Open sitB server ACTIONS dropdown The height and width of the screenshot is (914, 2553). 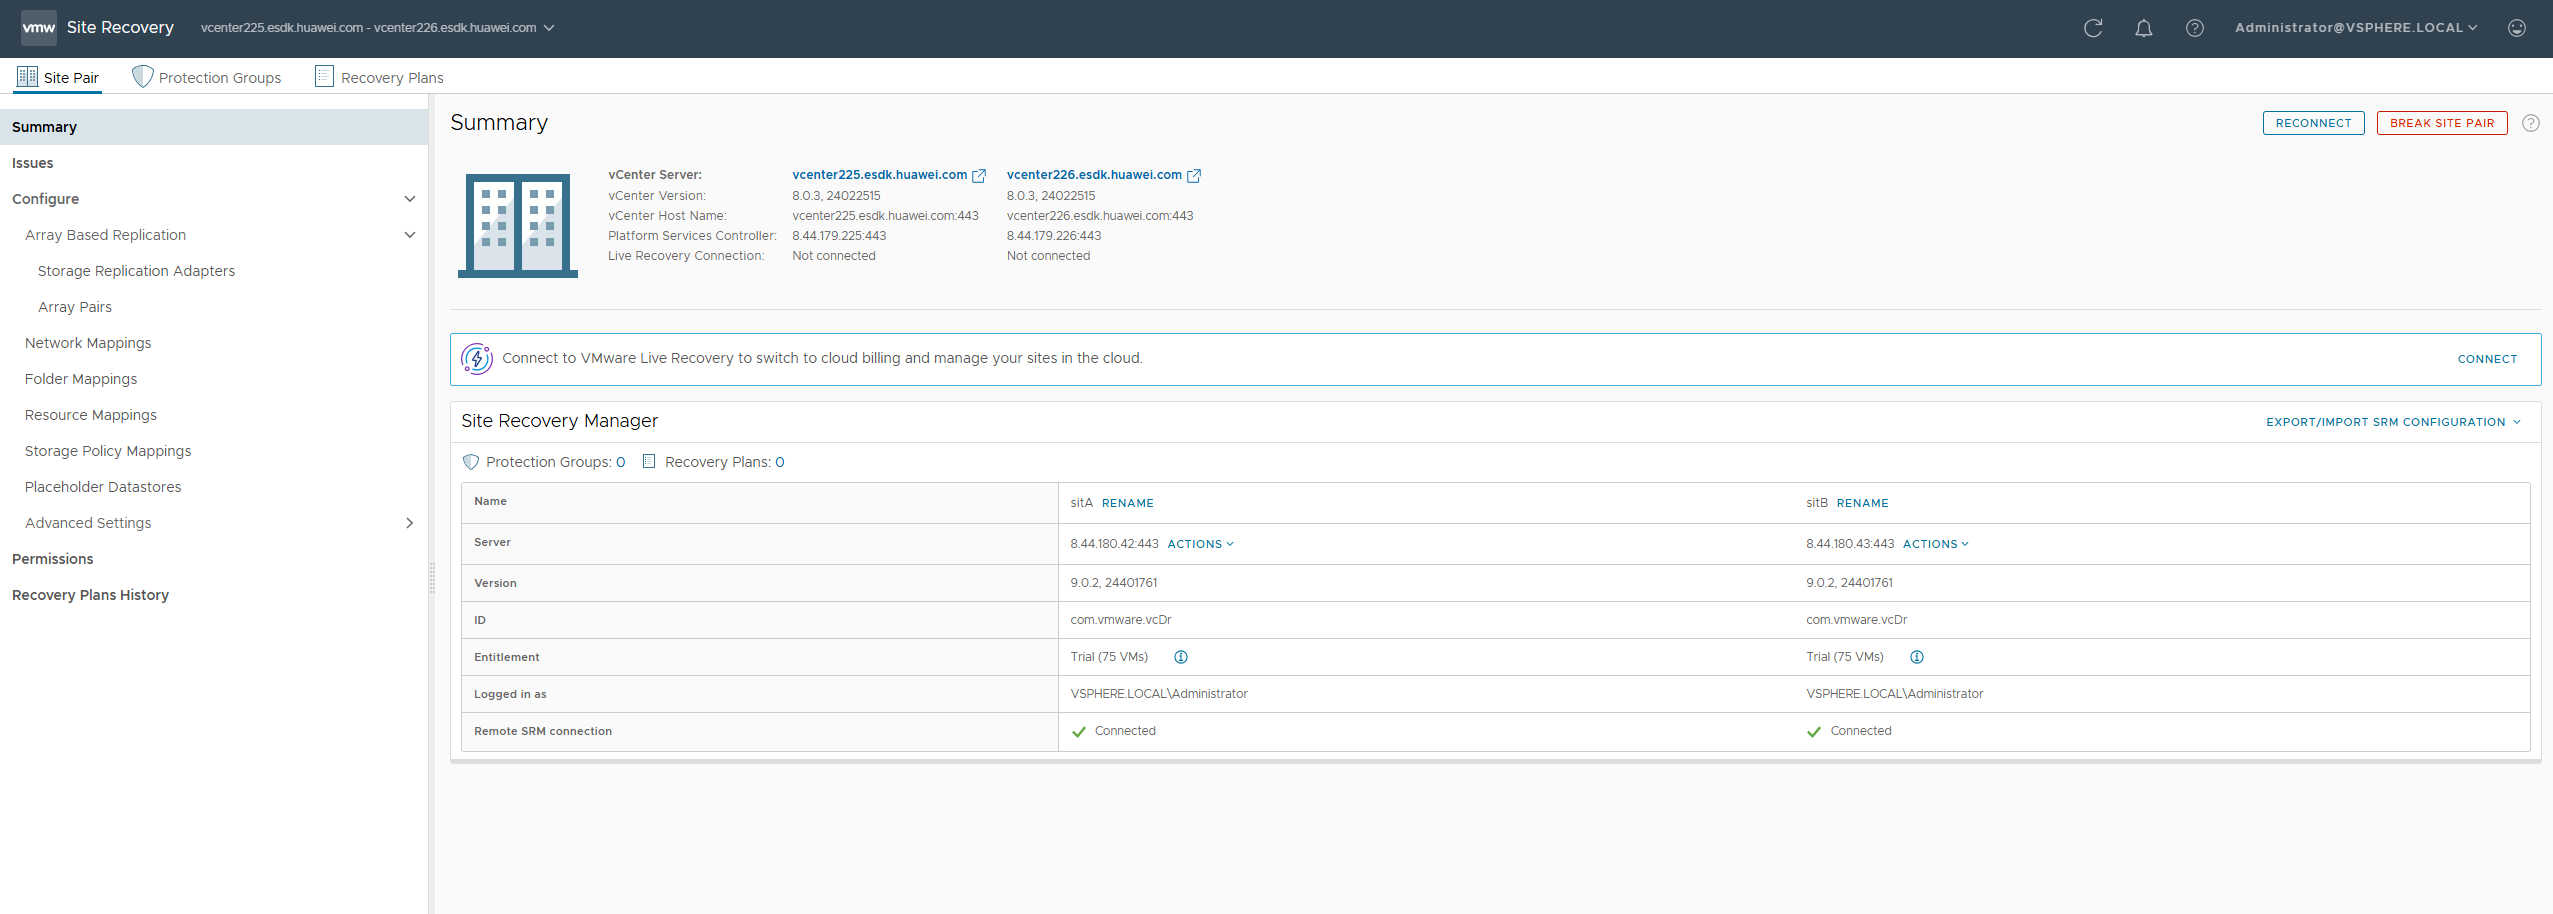point(1936,544)
